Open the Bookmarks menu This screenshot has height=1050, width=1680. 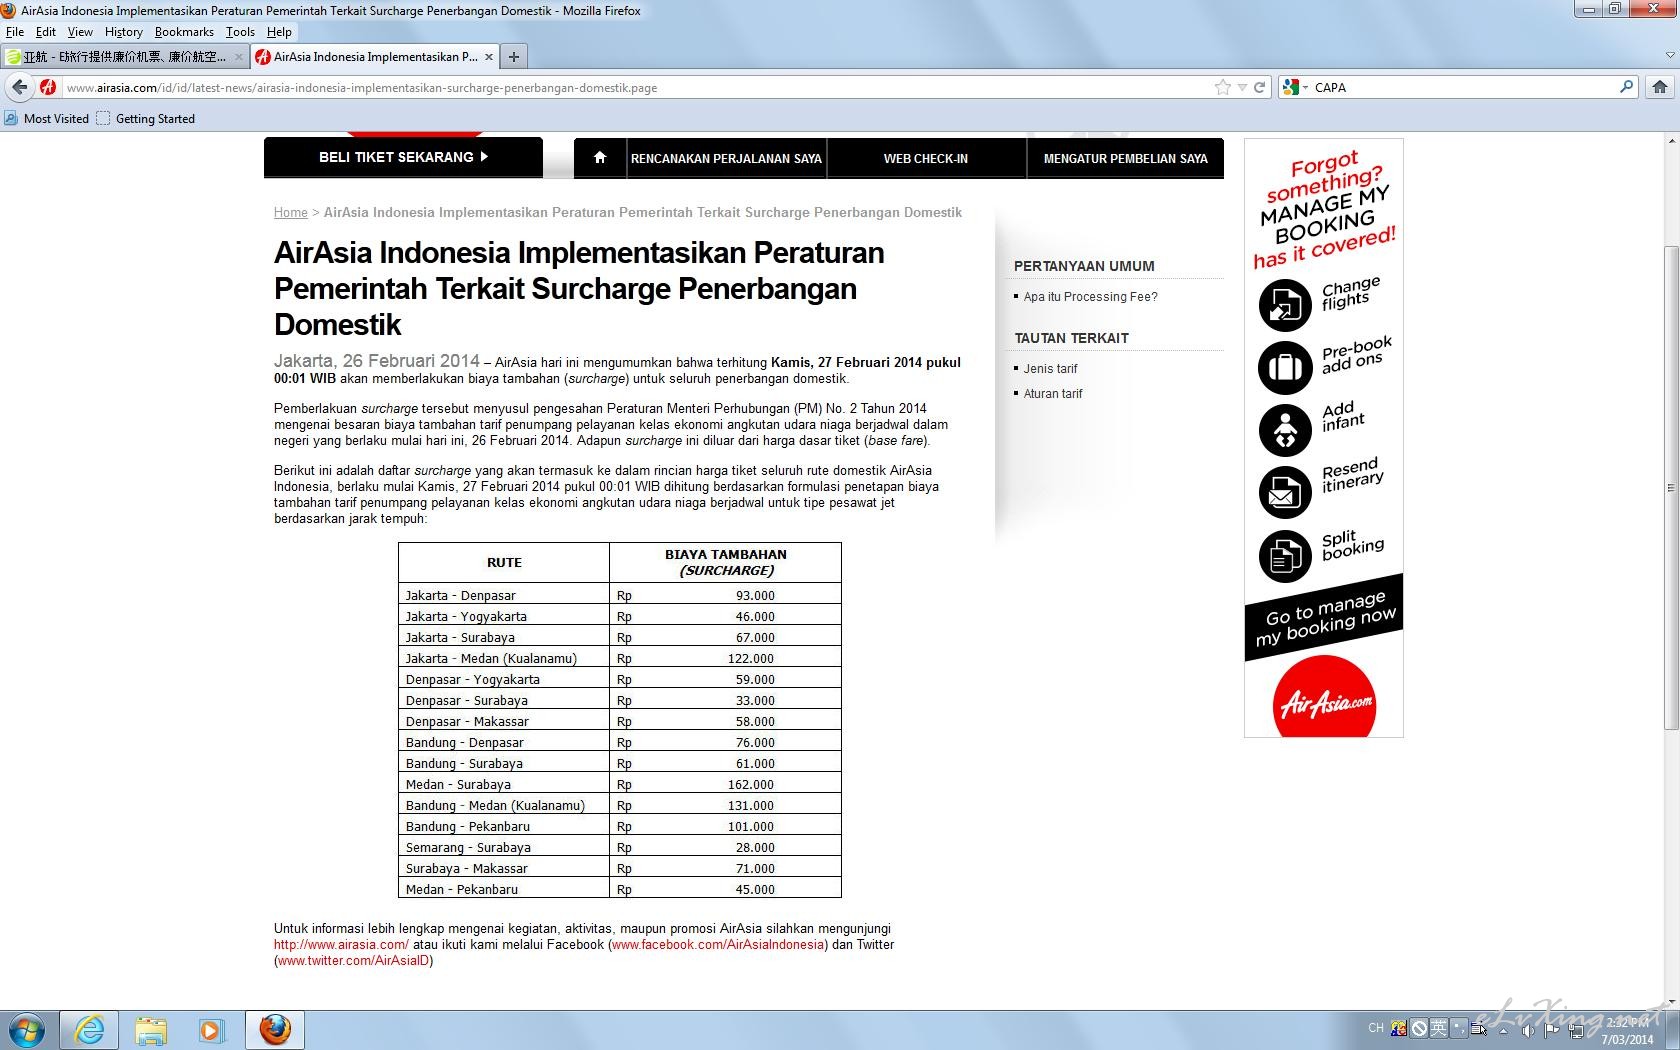click(184, 32)
